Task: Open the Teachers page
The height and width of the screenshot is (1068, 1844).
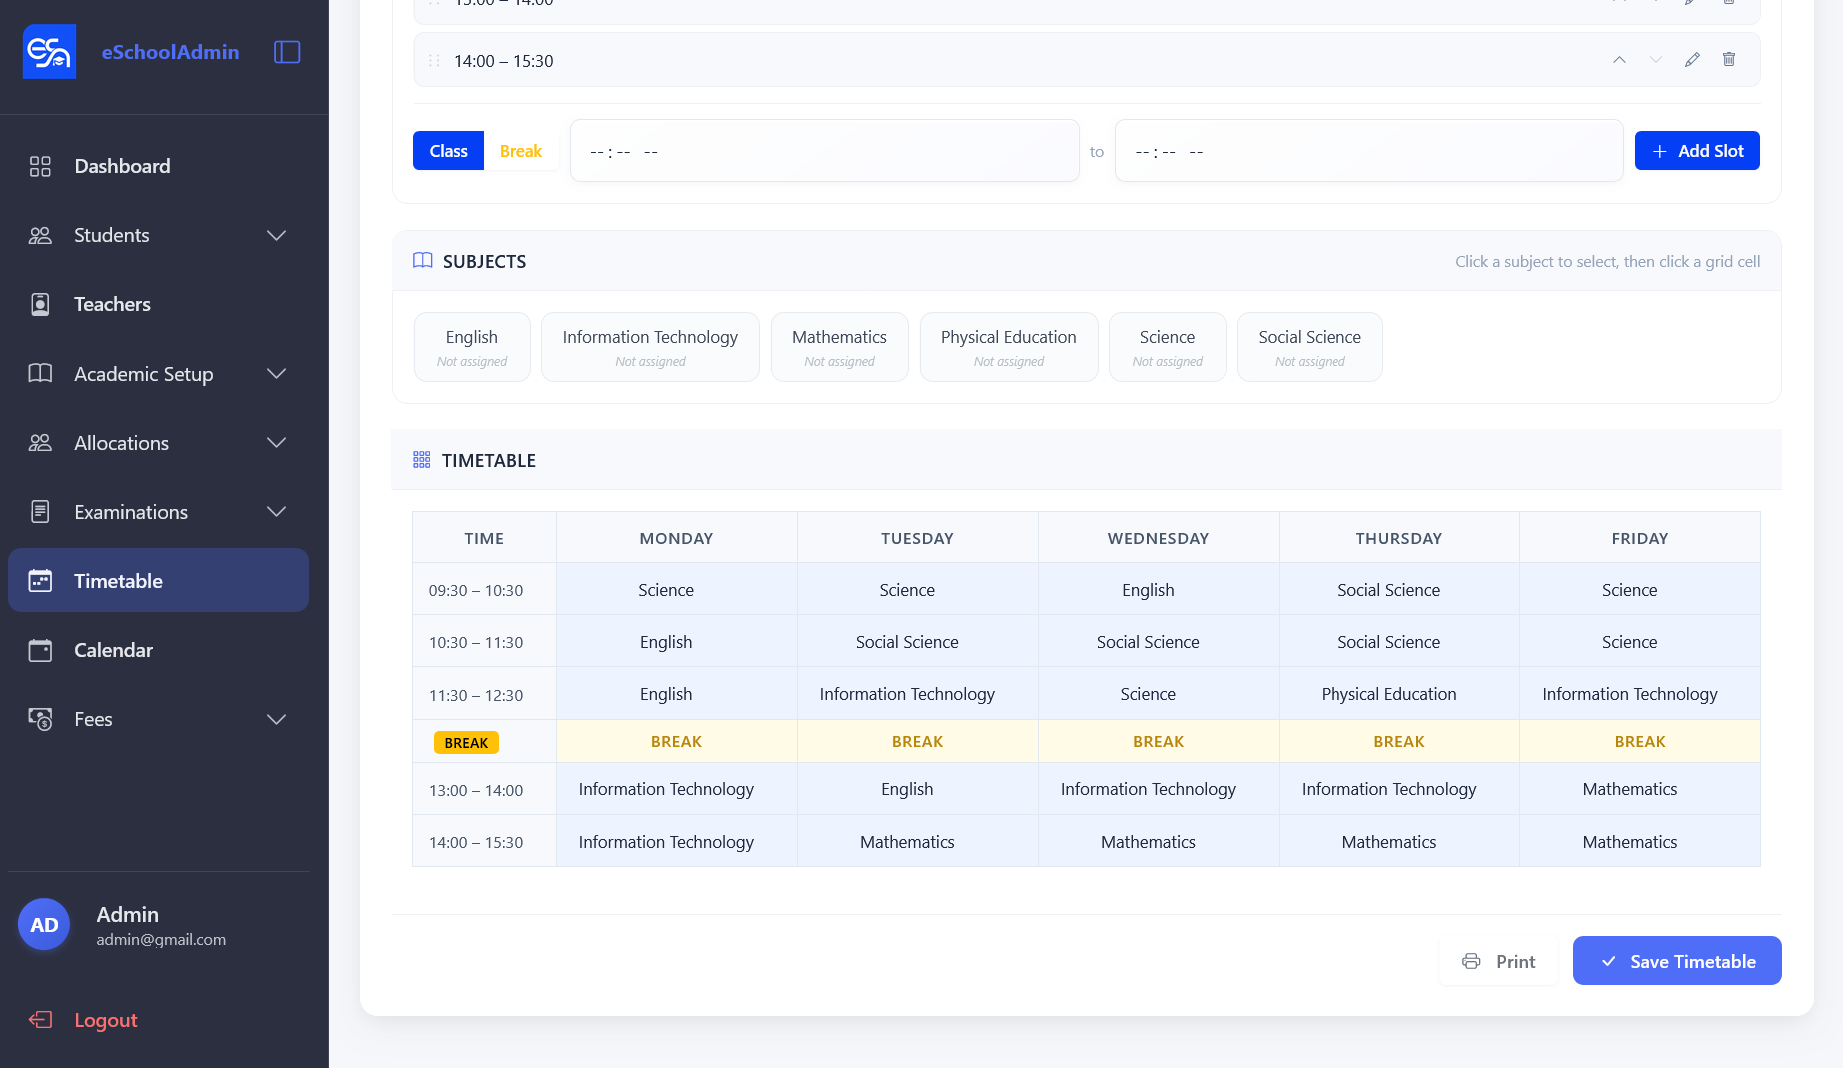Action: pyautogui.click(x=158, y=304)
